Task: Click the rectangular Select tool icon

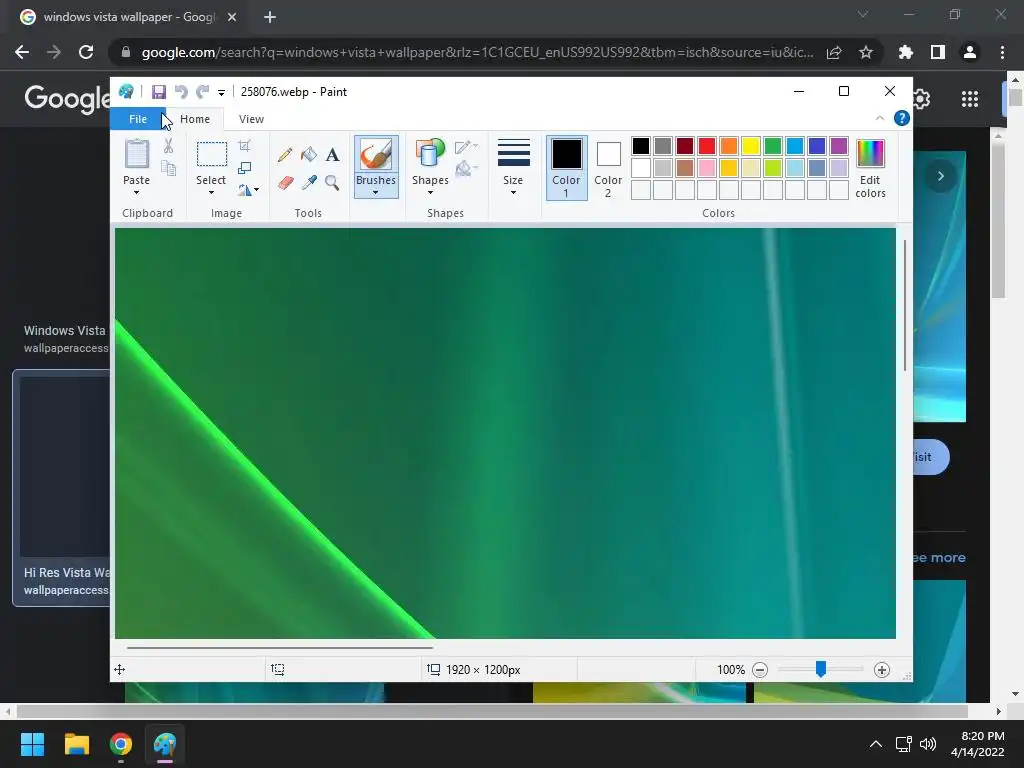Action: point(212,154)
